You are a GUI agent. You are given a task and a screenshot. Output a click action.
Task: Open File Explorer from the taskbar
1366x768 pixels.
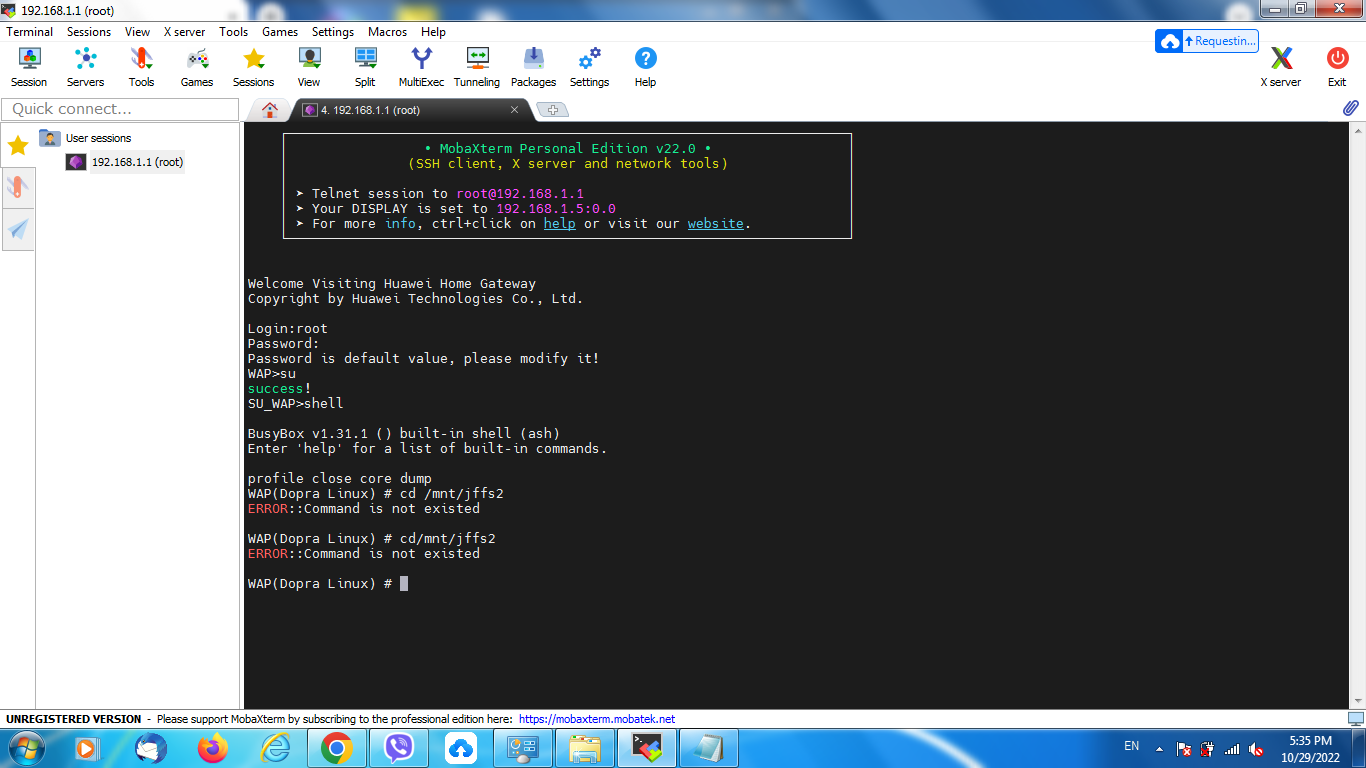(x=585, y=748)
